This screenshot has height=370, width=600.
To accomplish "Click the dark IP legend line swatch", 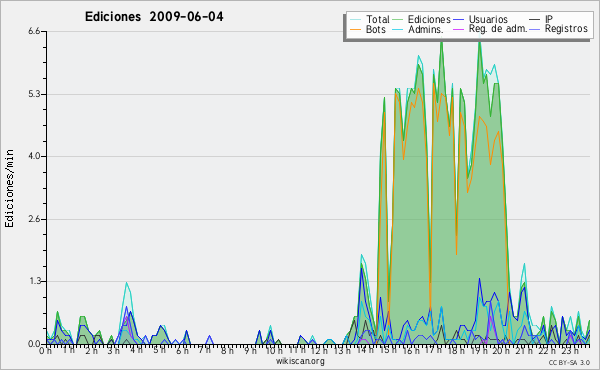I will coord(534,20).
